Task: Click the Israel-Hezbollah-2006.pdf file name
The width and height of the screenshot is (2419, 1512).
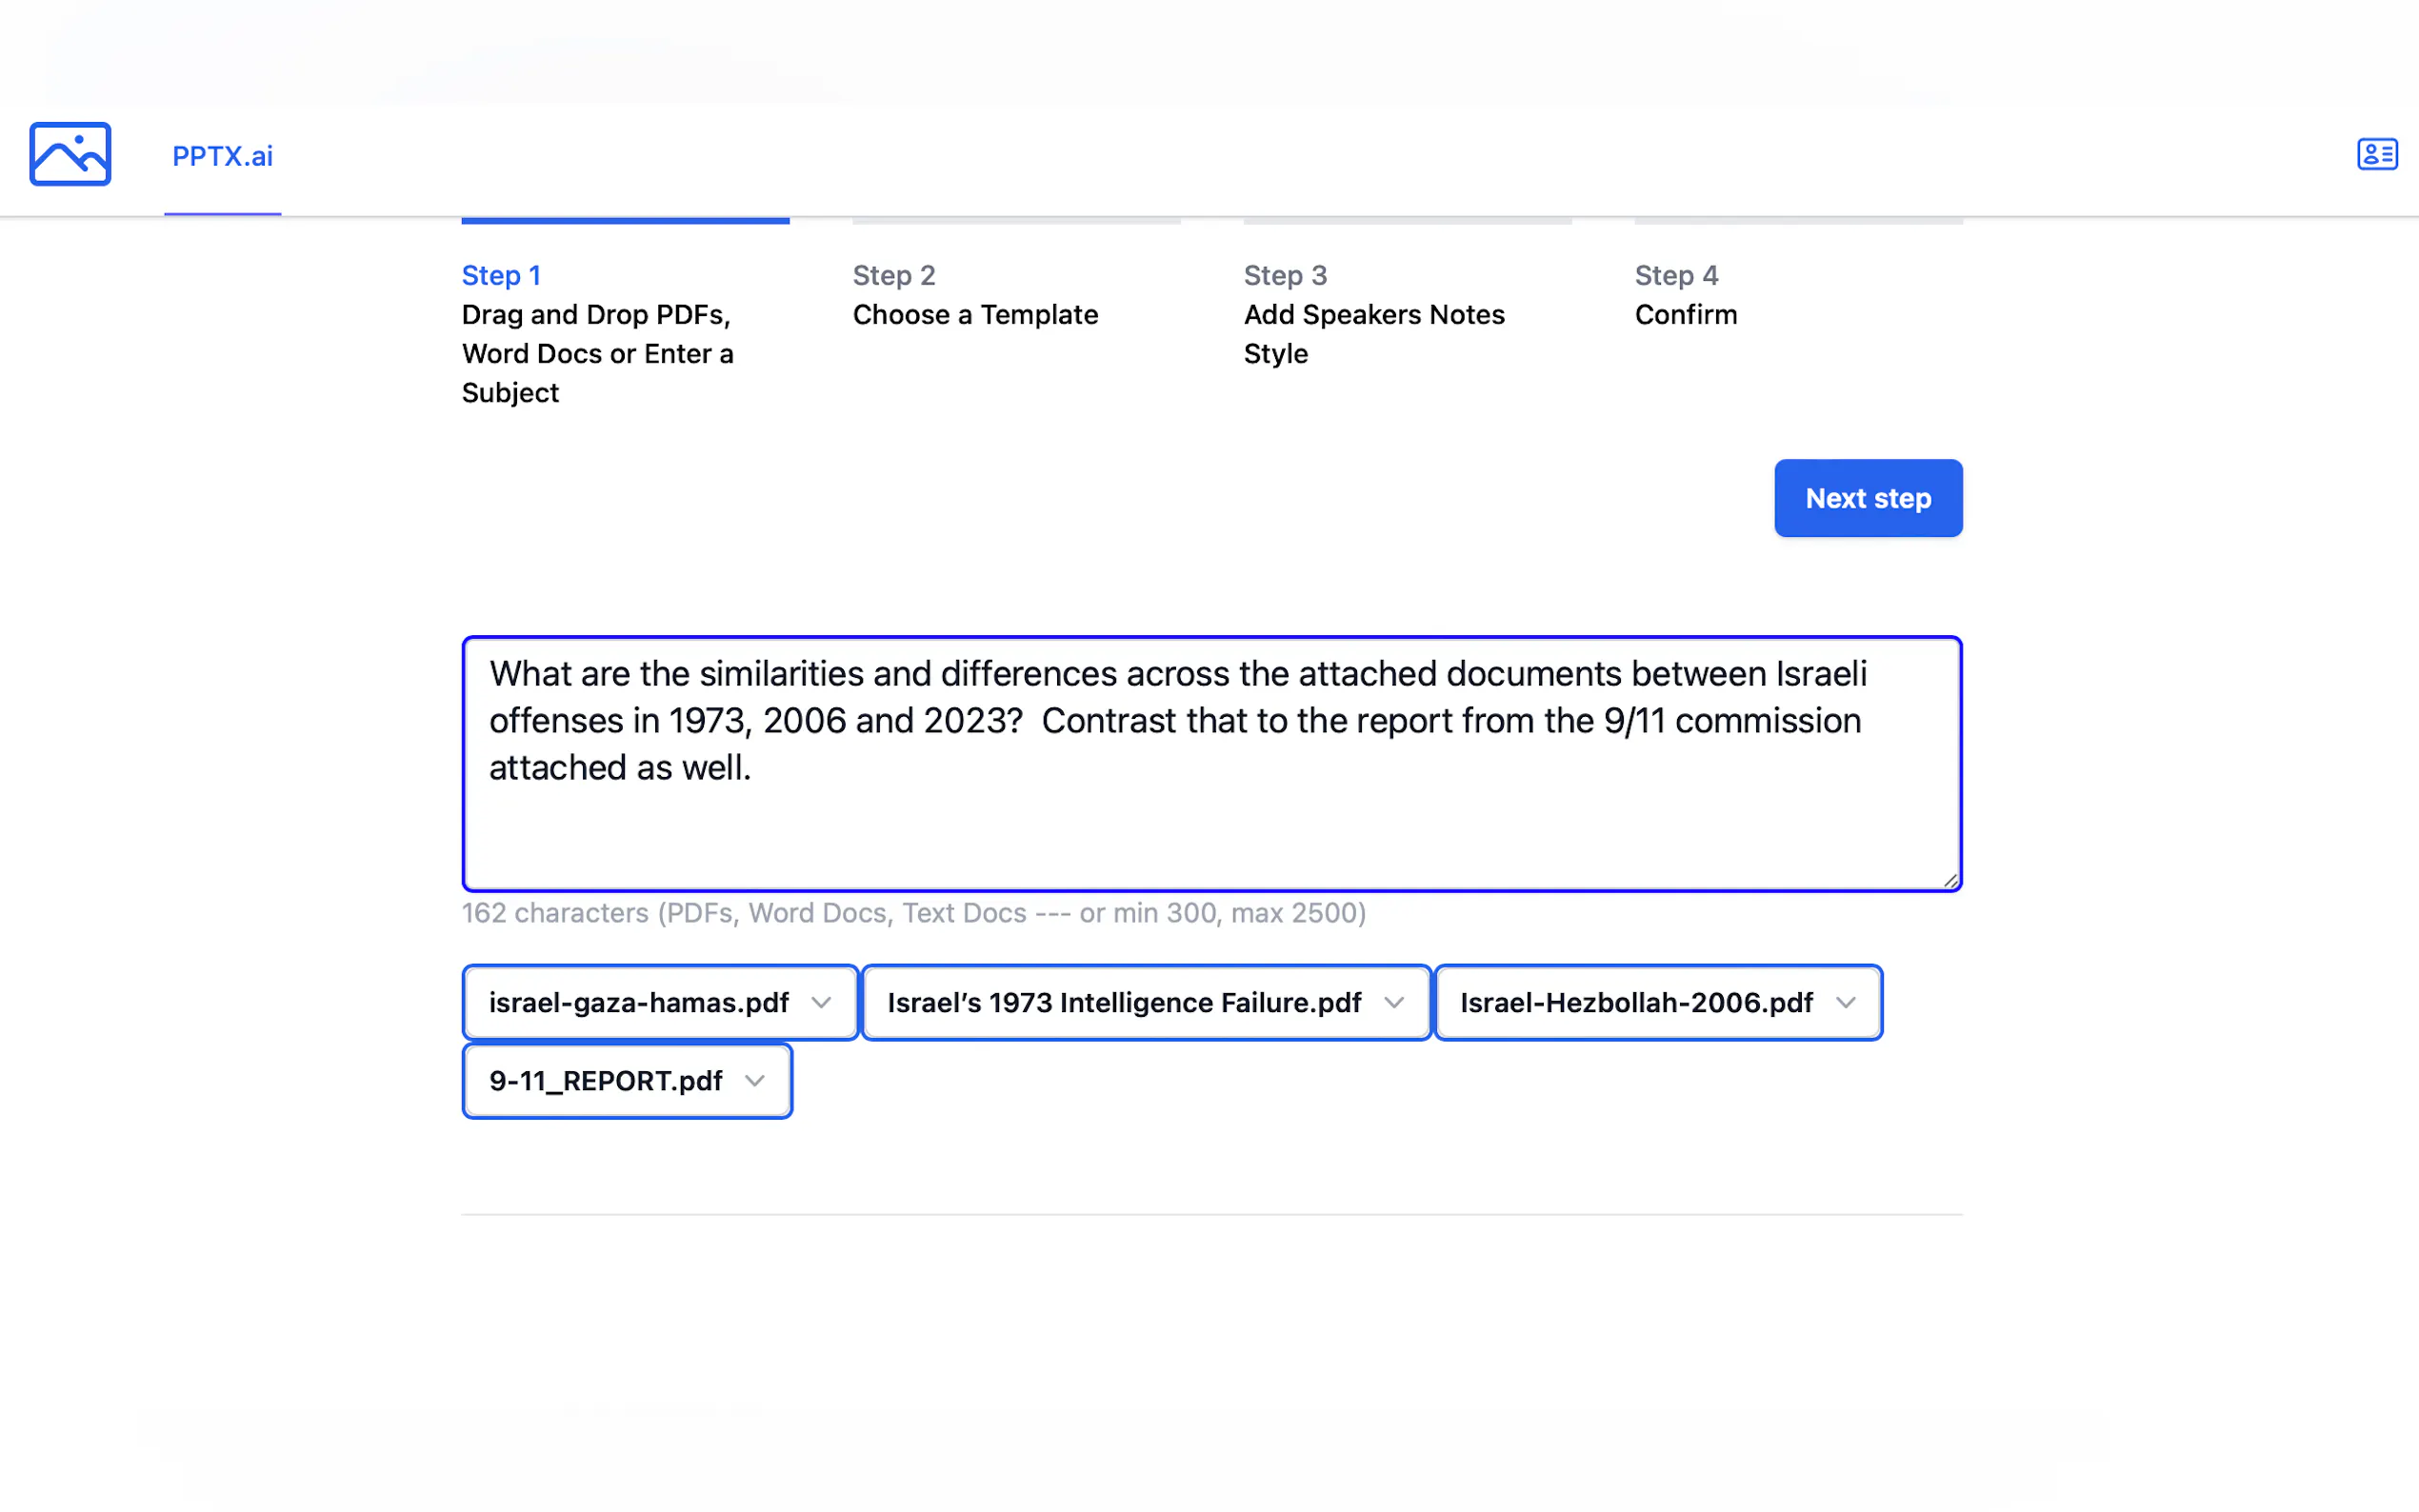Action: pos(1636,1002)
